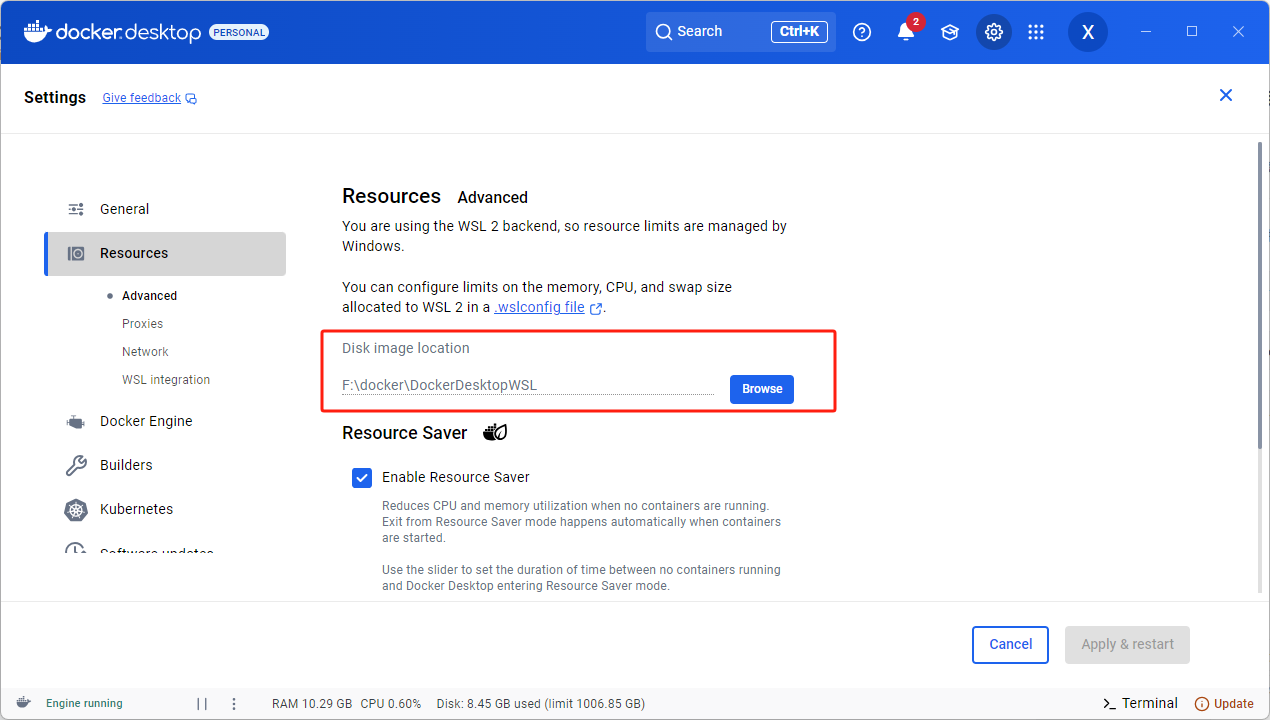Click the Resource Saver heading

tap(405, 433)
